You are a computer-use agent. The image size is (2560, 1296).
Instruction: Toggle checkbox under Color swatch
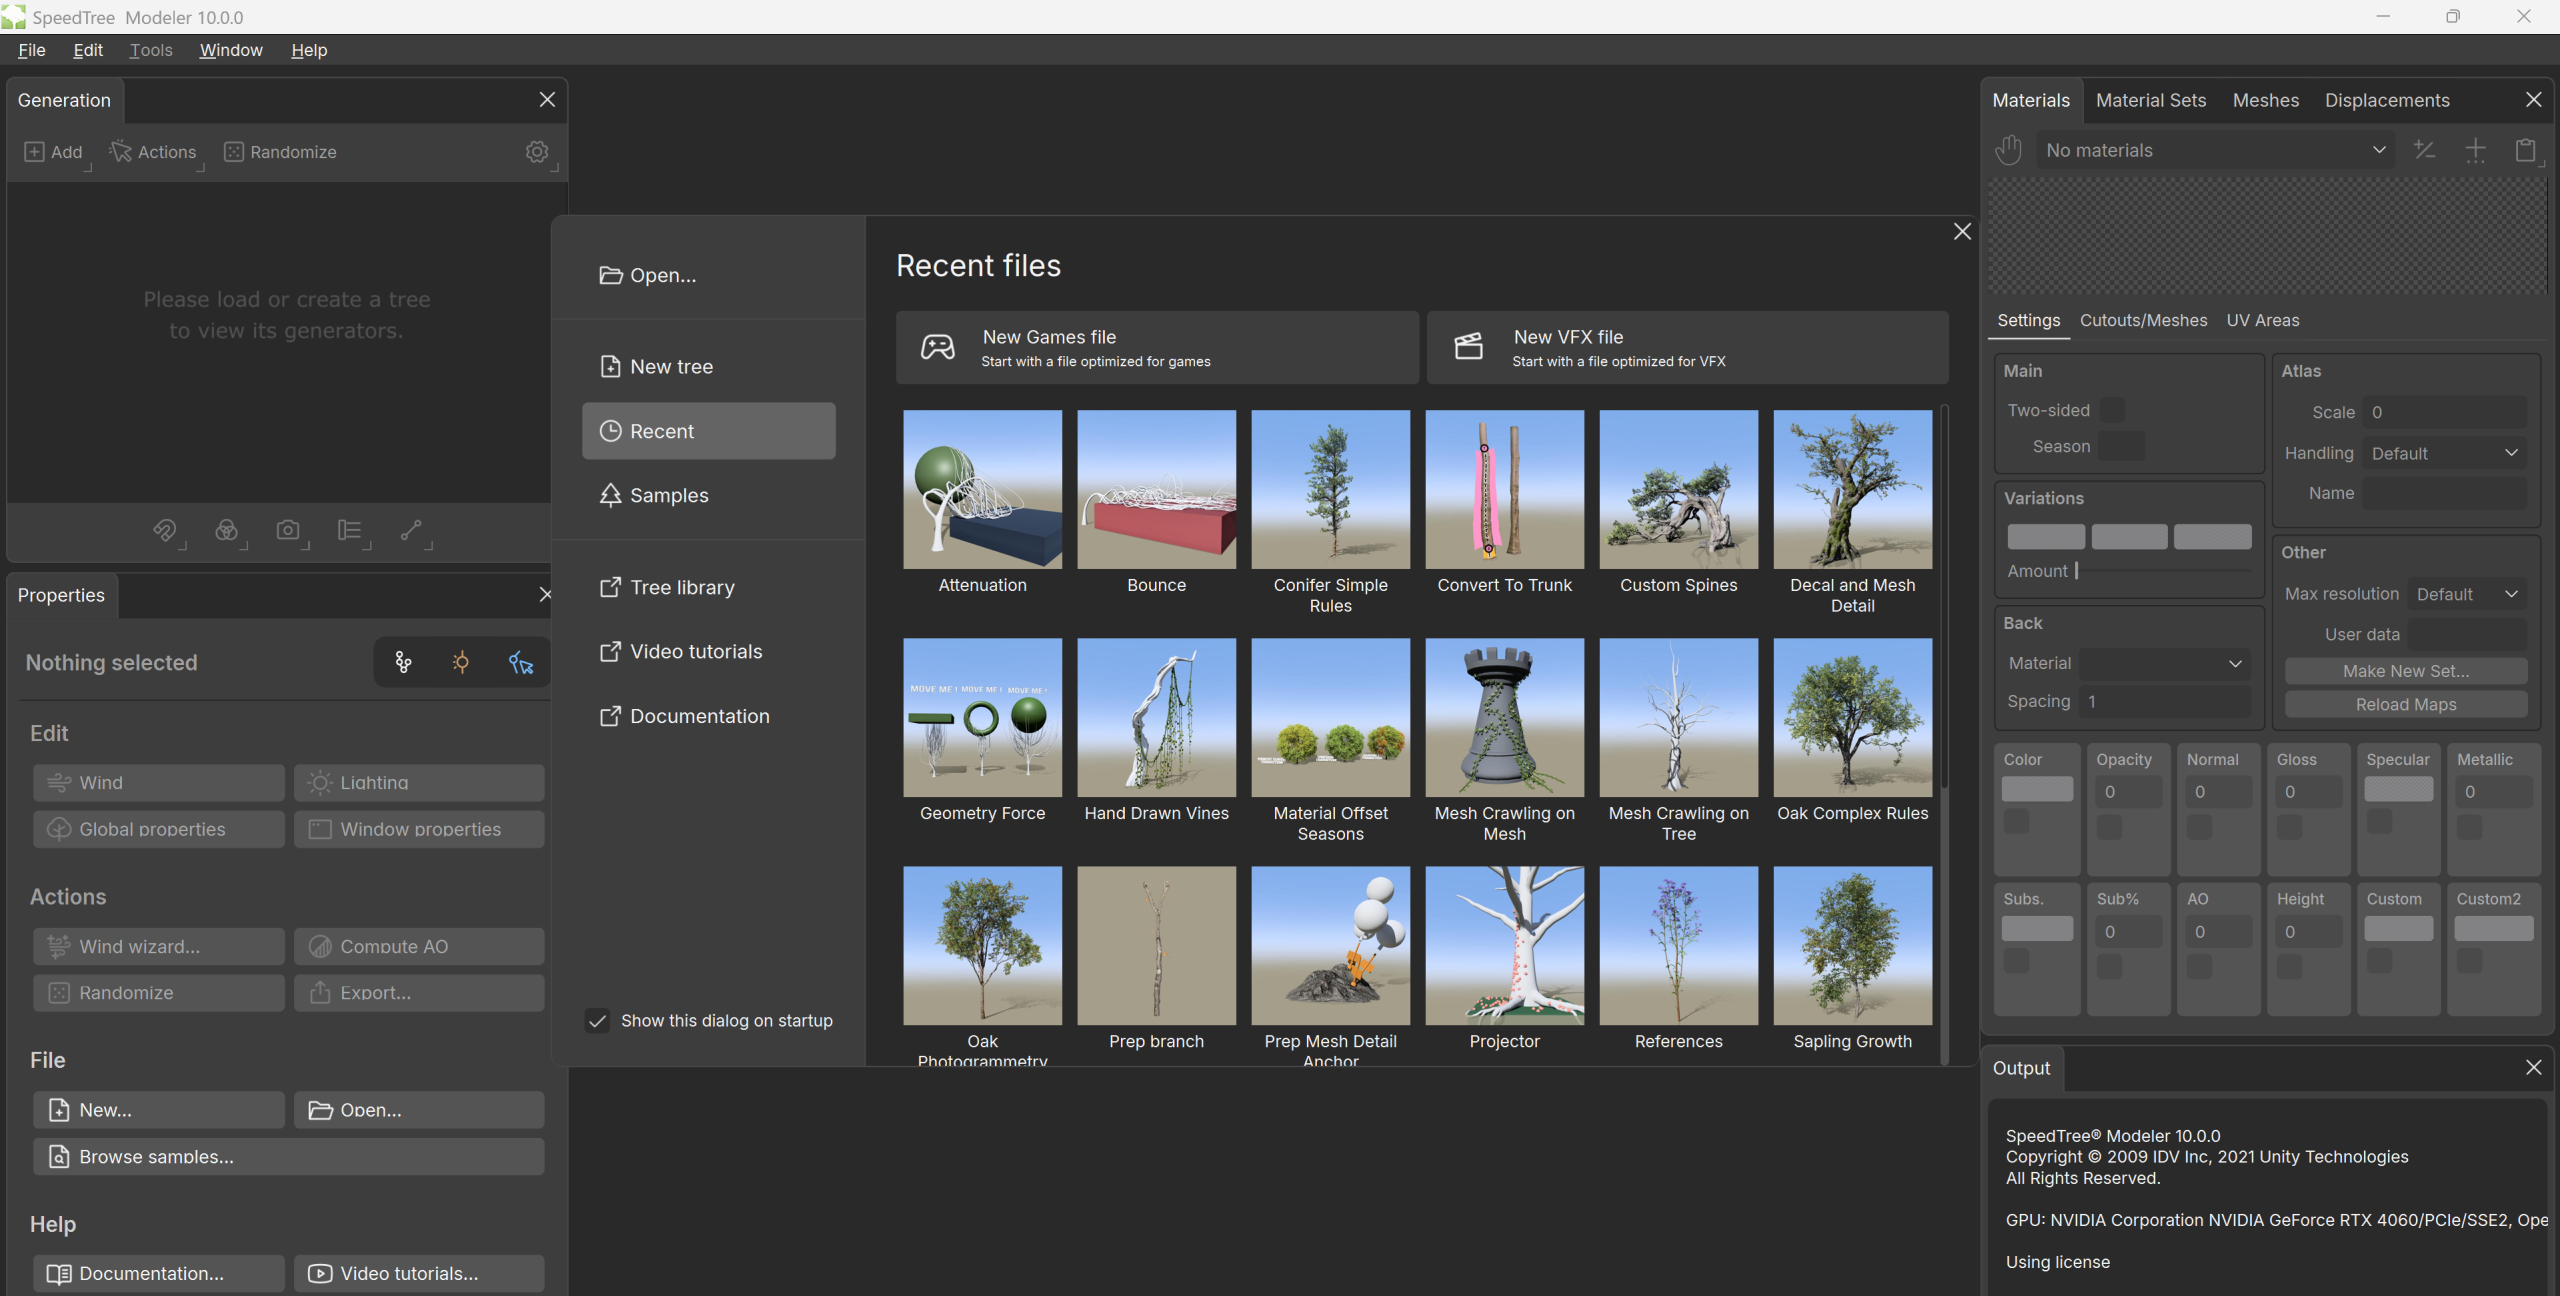point(2017,822)
